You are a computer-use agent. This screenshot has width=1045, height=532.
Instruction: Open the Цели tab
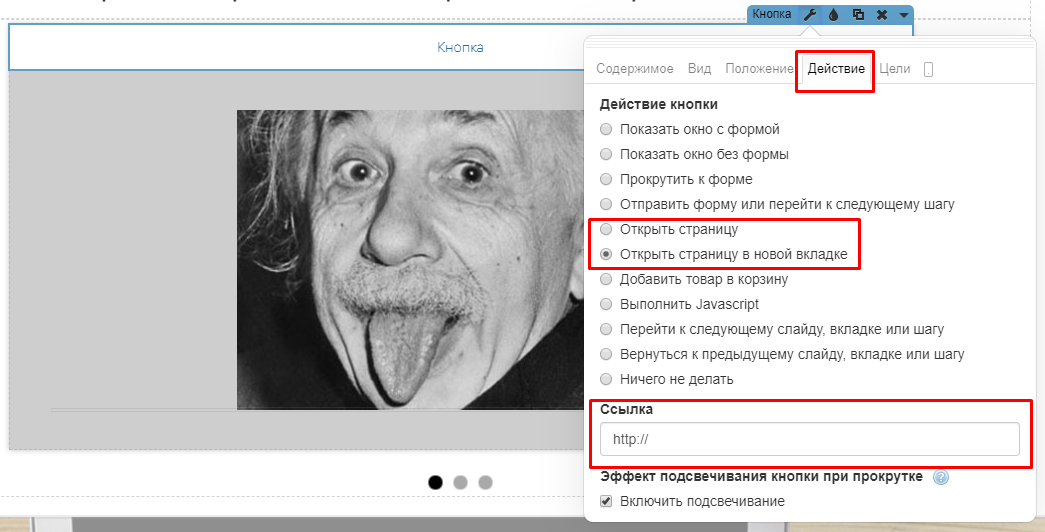click(894, 69)
